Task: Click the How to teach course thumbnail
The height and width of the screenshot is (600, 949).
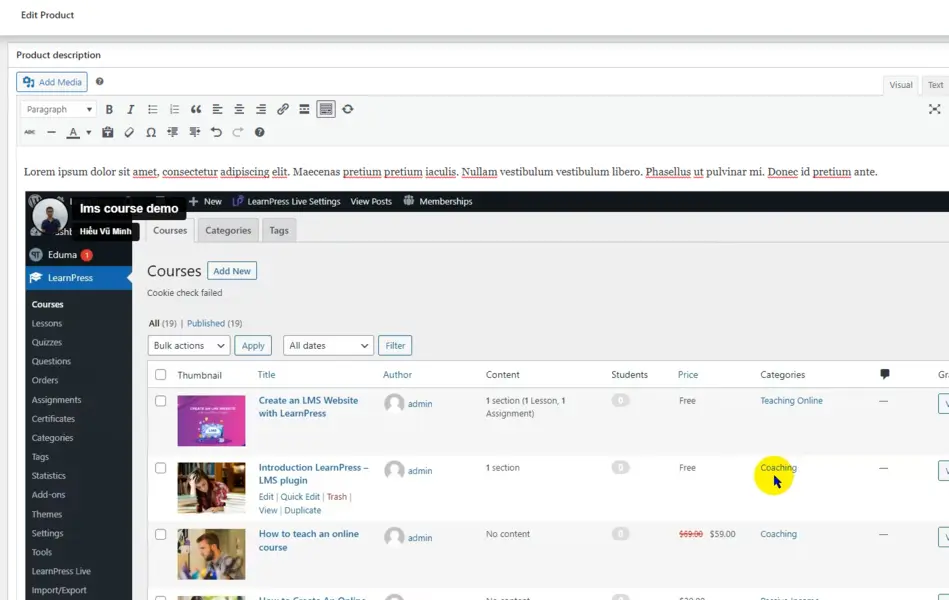Action: click(x=211, y=554)
